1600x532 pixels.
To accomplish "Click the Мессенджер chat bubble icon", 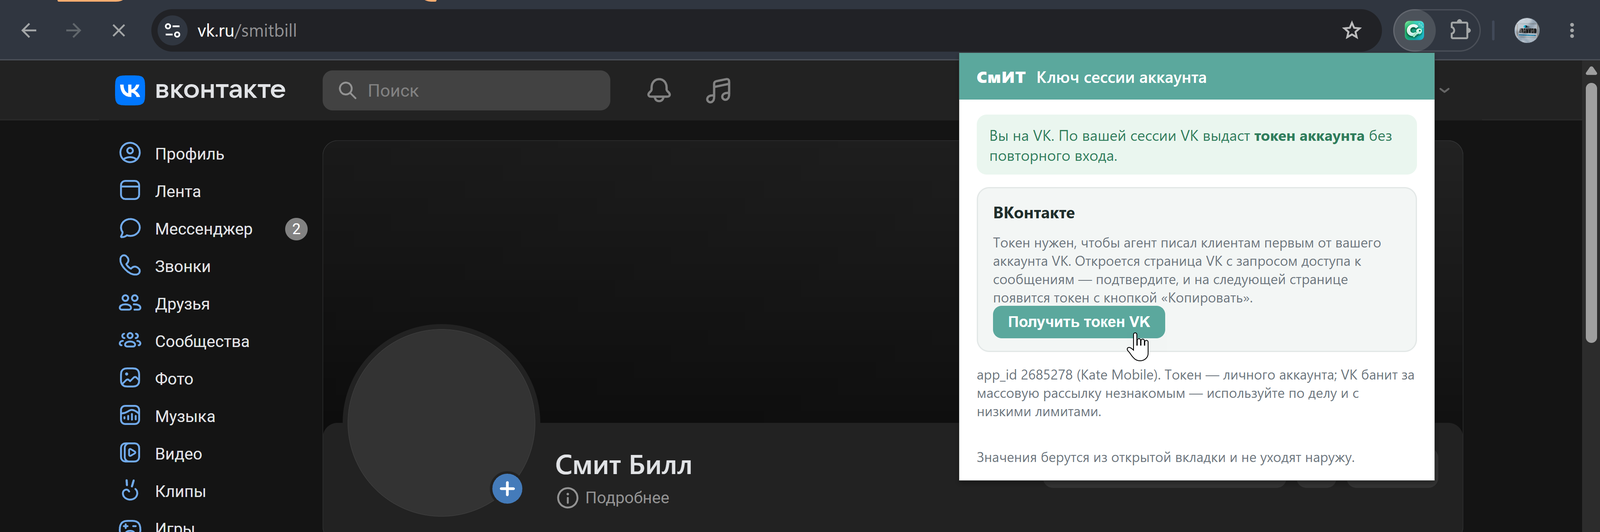I will click(x=130, y=228).
